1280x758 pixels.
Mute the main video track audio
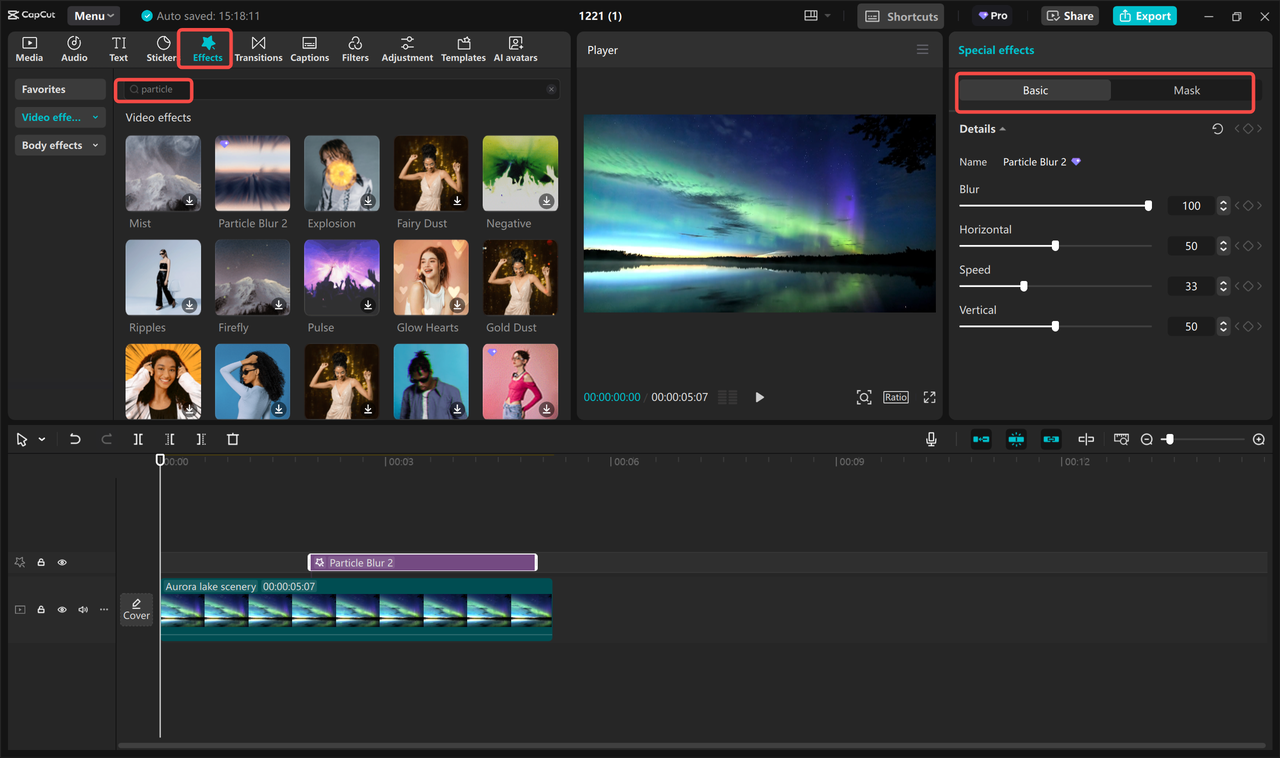pos(83,609)
